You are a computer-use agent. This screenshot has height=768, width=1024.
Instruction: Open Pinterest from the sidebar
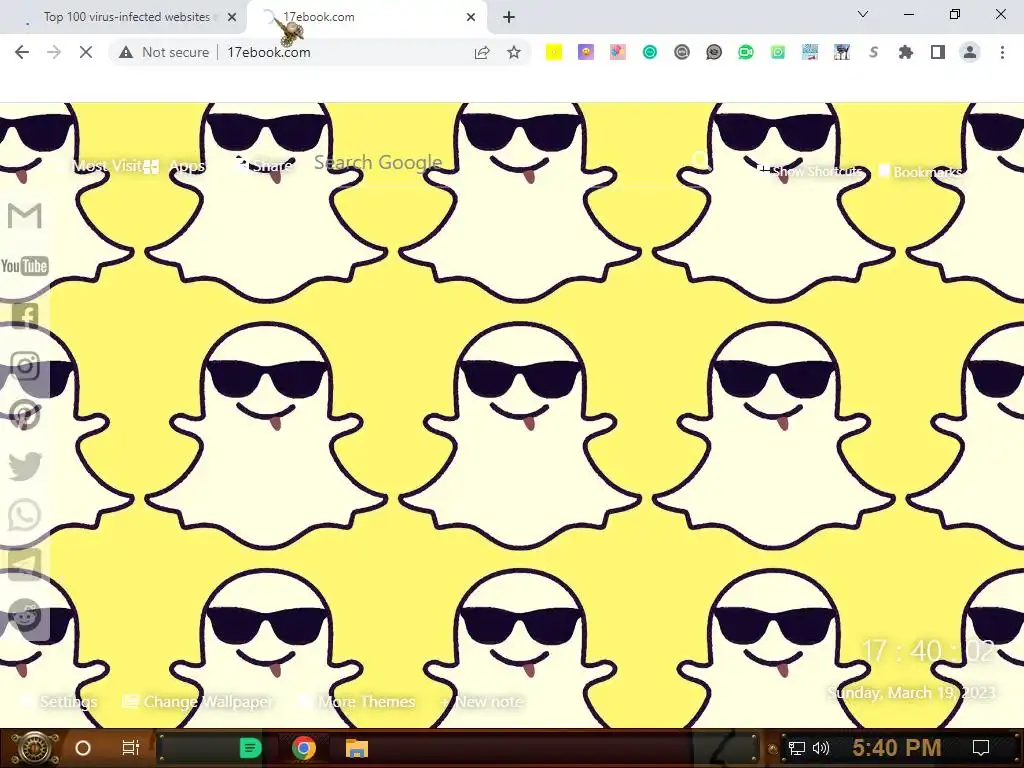[25, 415]
